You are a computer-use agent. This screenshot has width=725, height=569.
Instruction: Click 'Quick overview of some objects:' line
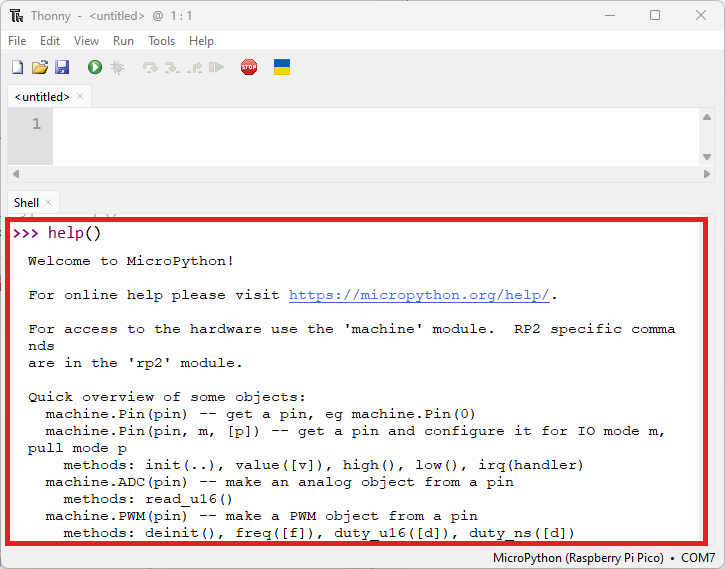coord(167,398)
